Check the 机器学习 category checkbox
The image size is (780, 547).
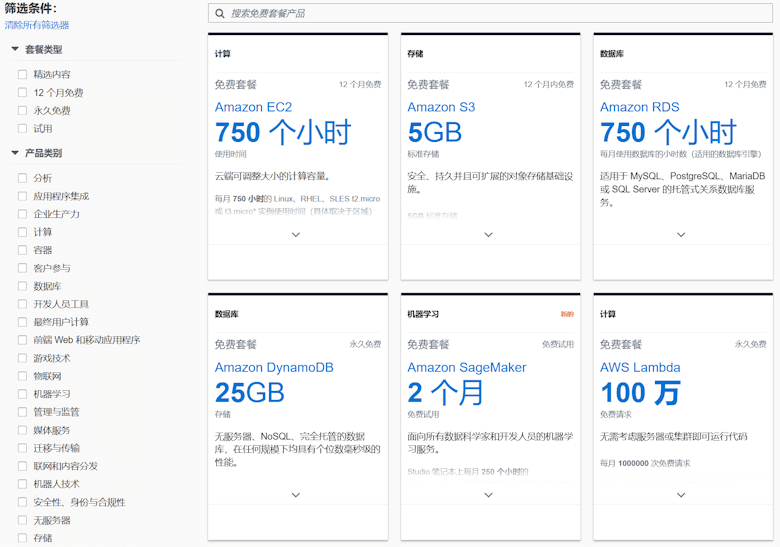pyautogui.click(x=22, y=394)
